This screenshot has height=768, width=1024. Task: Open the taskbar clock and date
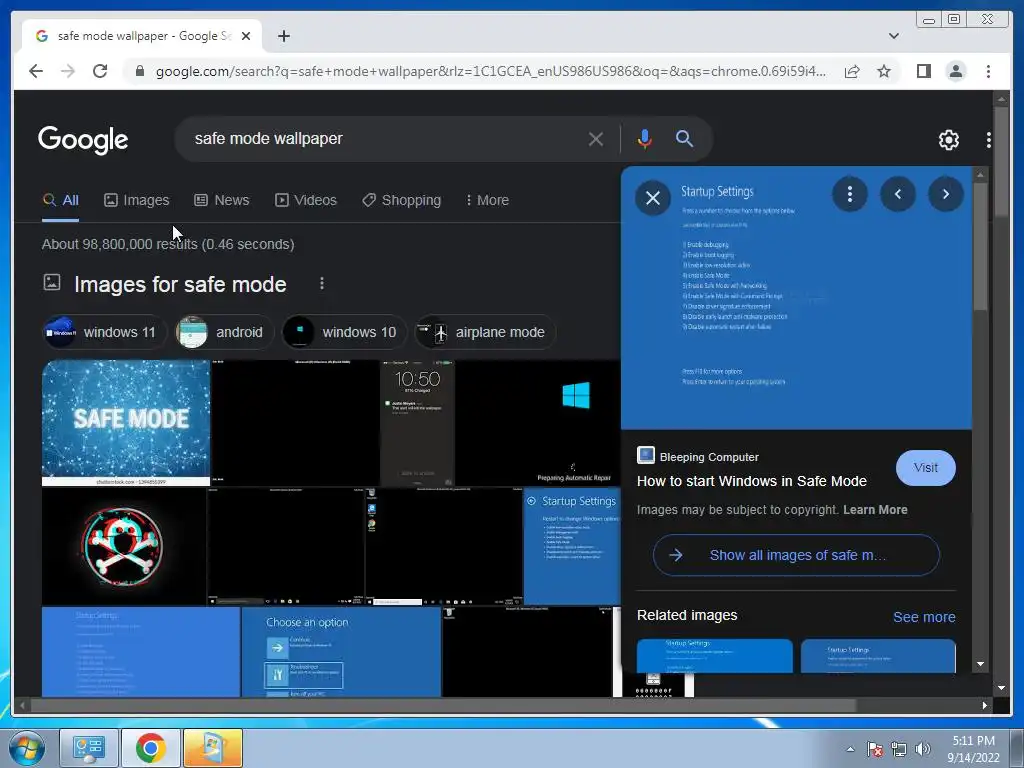(973, 749)
